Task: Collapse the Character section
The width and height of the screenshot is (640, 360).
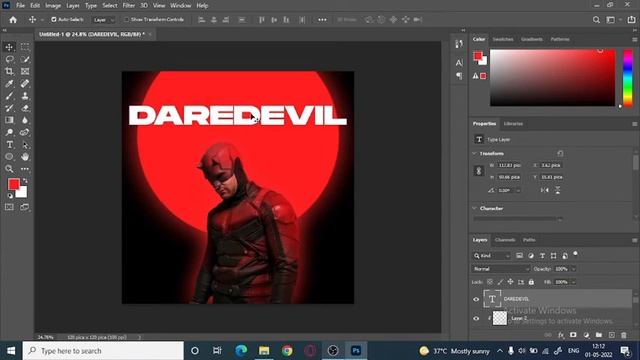Action: pos(474,208)
